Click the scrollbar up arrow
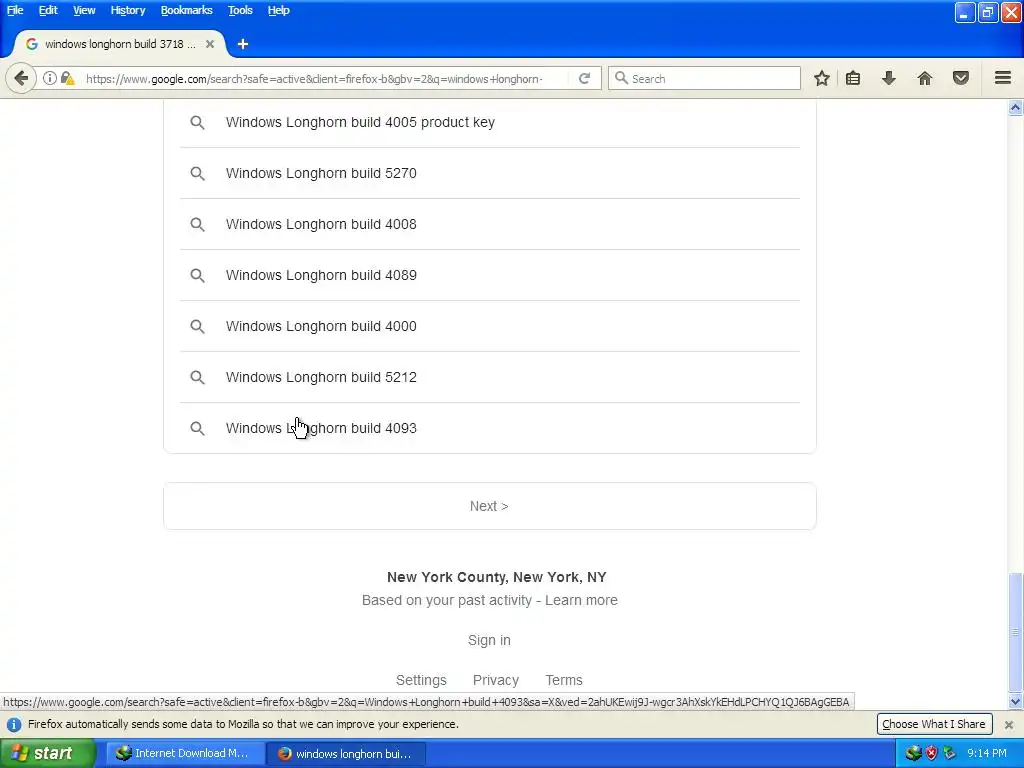Image resolution: width=1024 pixels, height=768 pixels. tap(1015, 108)
